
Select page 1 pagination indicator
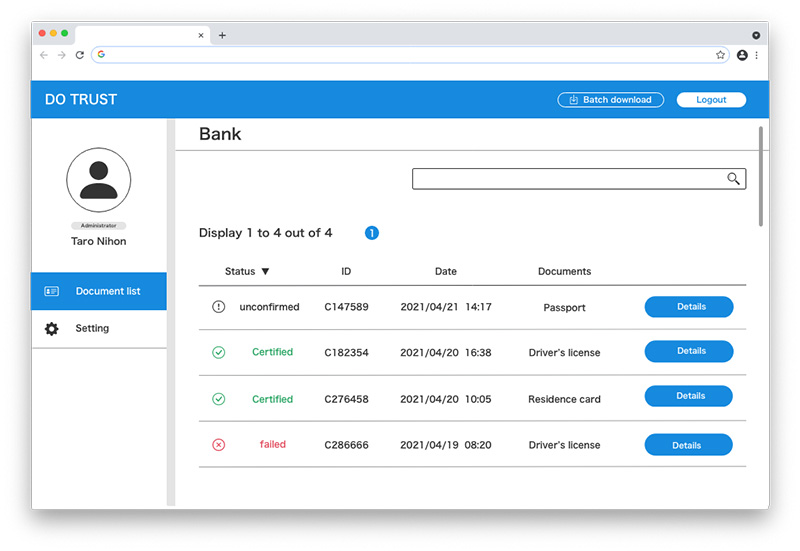pos(372,233)
